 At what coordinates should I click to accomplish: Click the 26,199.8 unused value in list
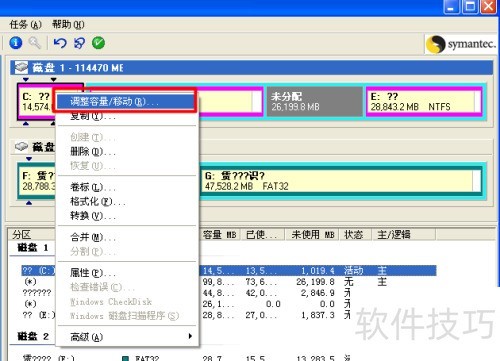point(315,282)
